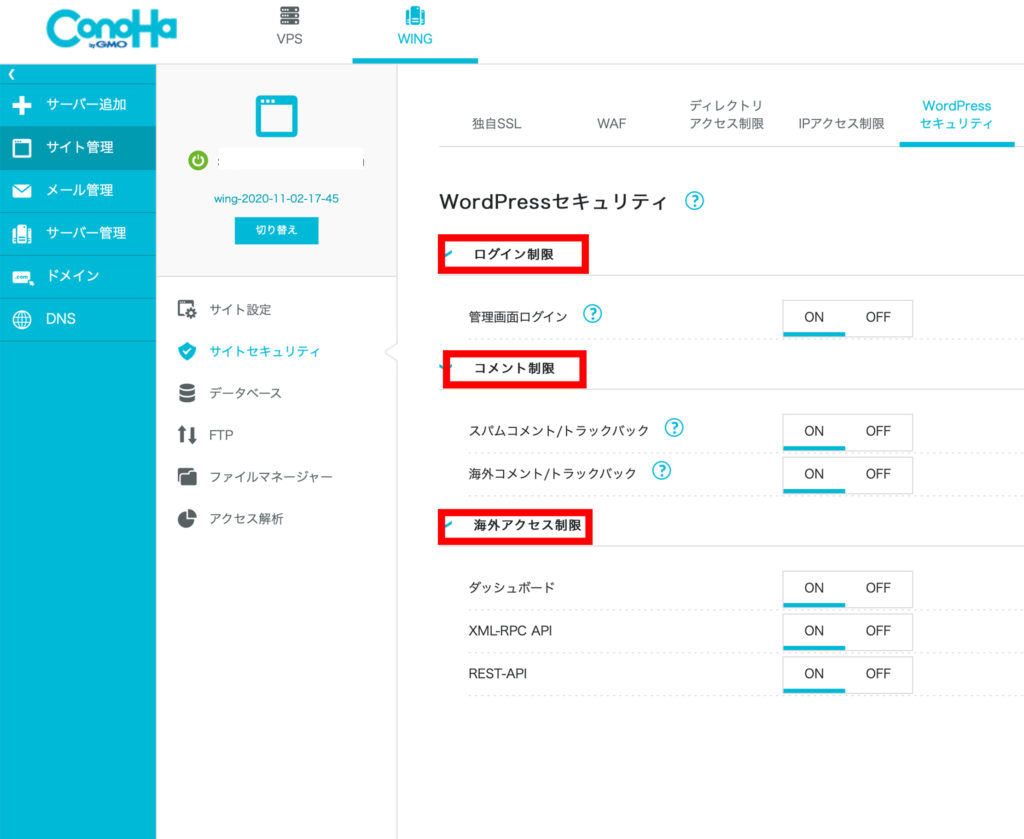The width and height of the screenshot is (1024, 839).
Task: Click the FTP arrows icon
Action: [187, 435]
